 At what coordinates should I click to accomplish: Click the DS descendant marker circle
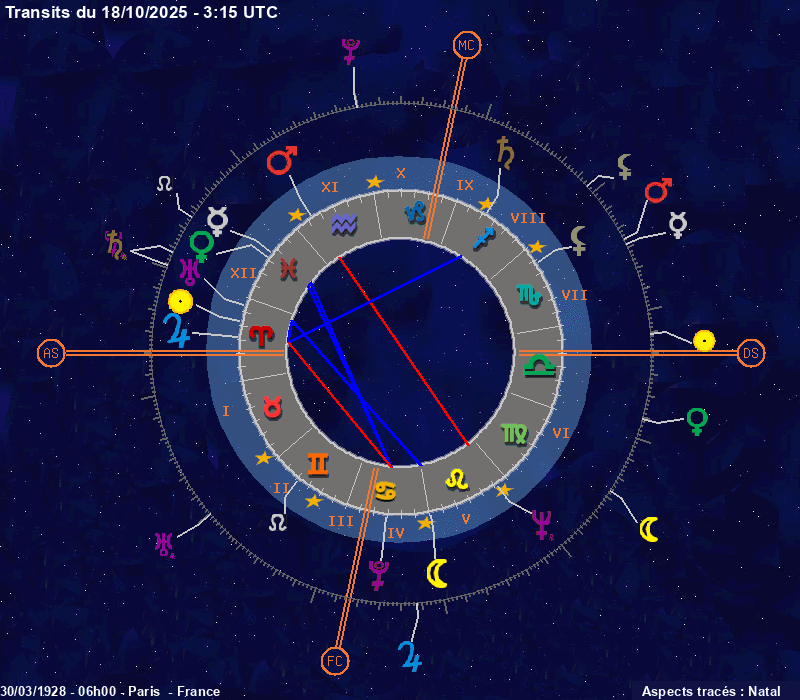[x=751, y=353]
